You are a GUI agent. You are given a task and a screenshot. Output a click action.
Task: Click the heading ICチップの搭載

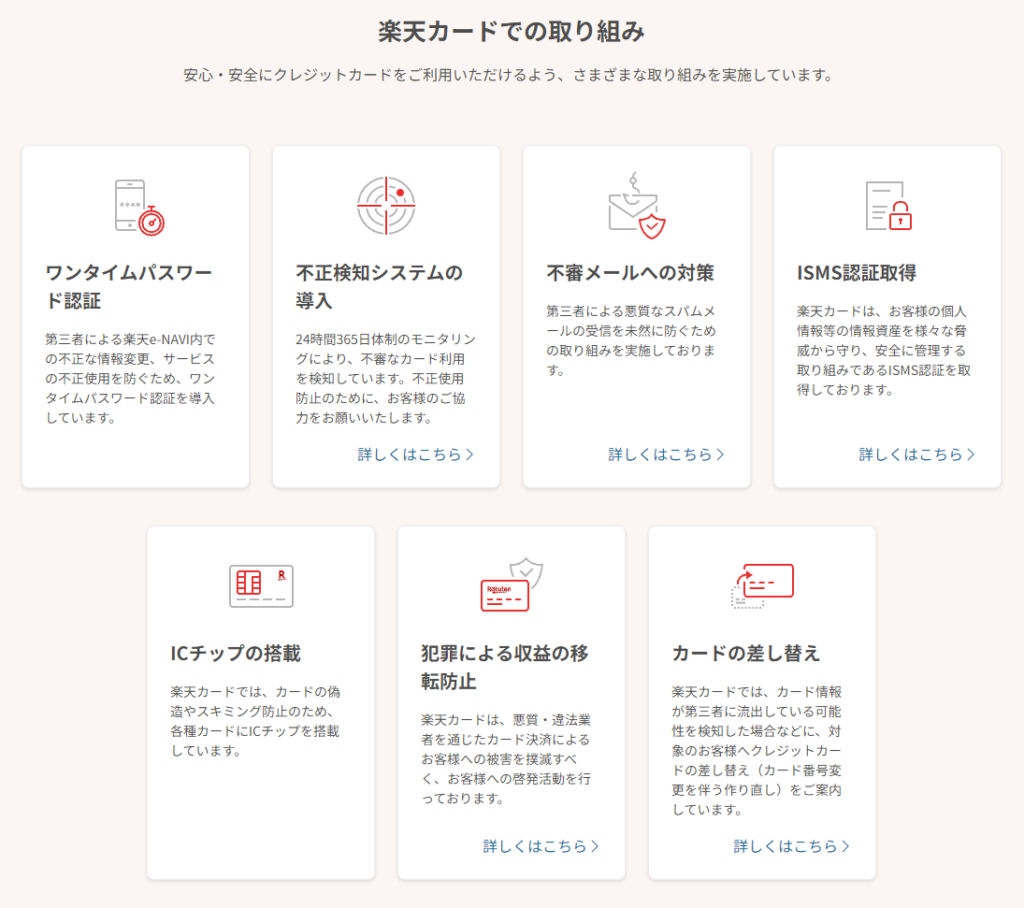[x=236, y=653]
